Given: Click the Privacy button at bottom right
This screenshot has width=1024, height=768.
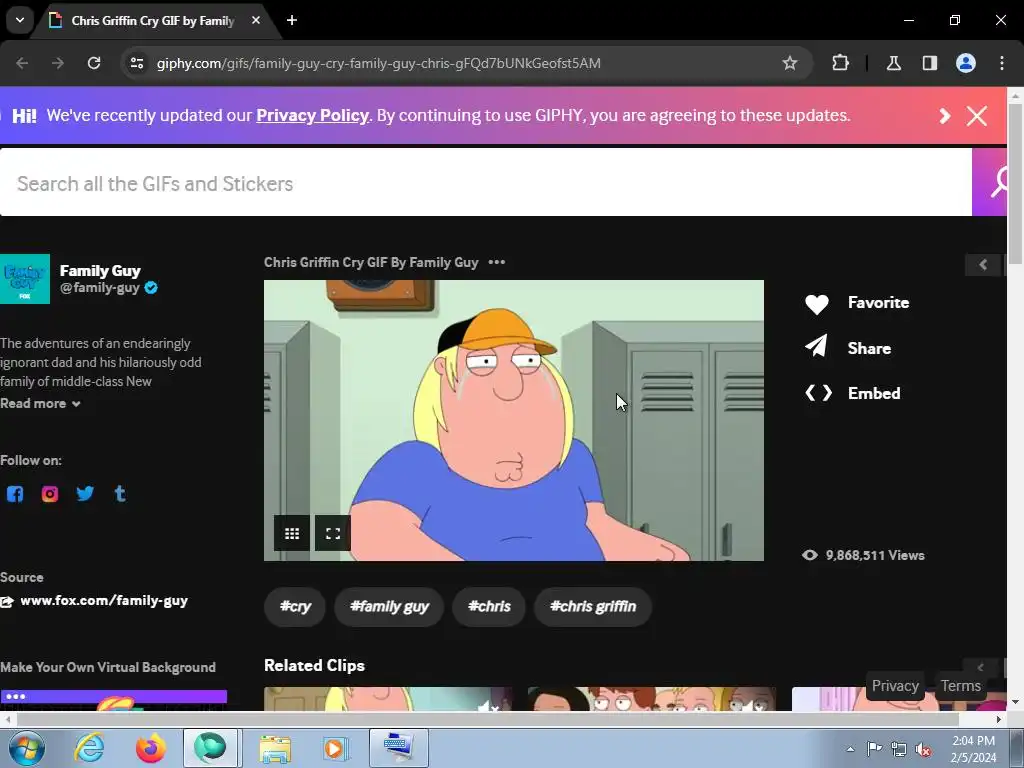Looking at the screenshot, I should tap(895, 686).
